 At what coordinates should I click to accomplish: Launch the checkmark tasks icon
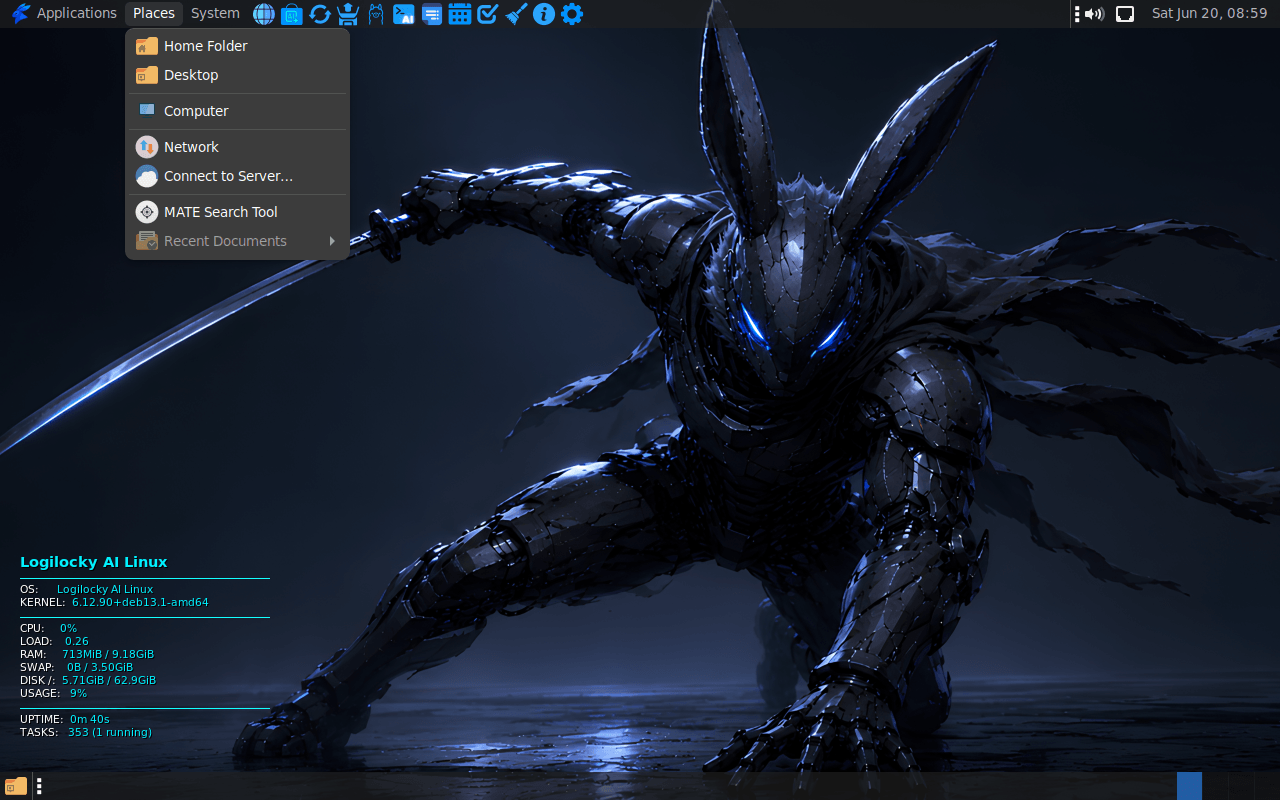pos(488,14)
